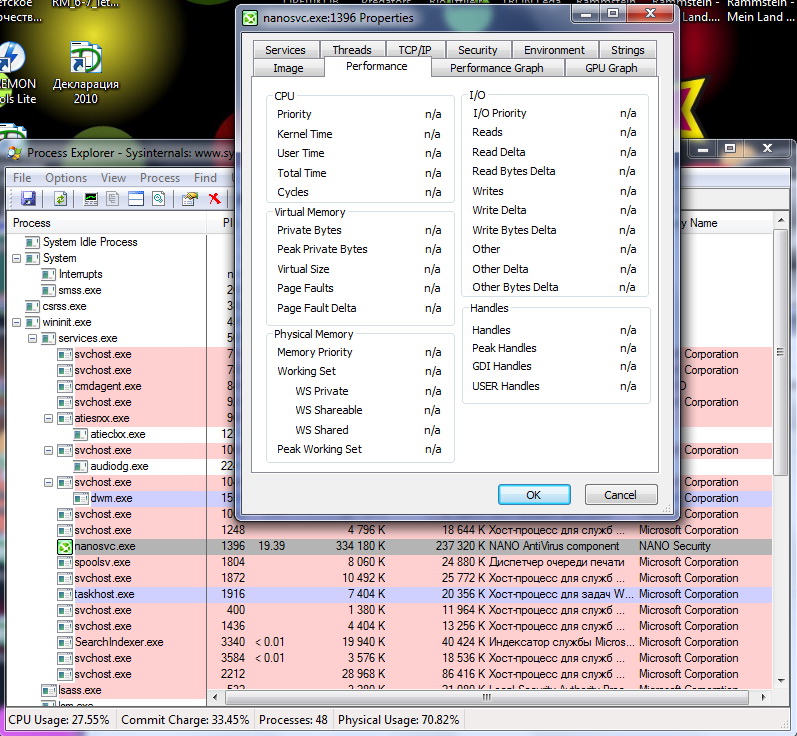This screenshot has height=736, width=797.
Task: Select the green nanosvc.exe process icon
Action: [x=65, y=547]
